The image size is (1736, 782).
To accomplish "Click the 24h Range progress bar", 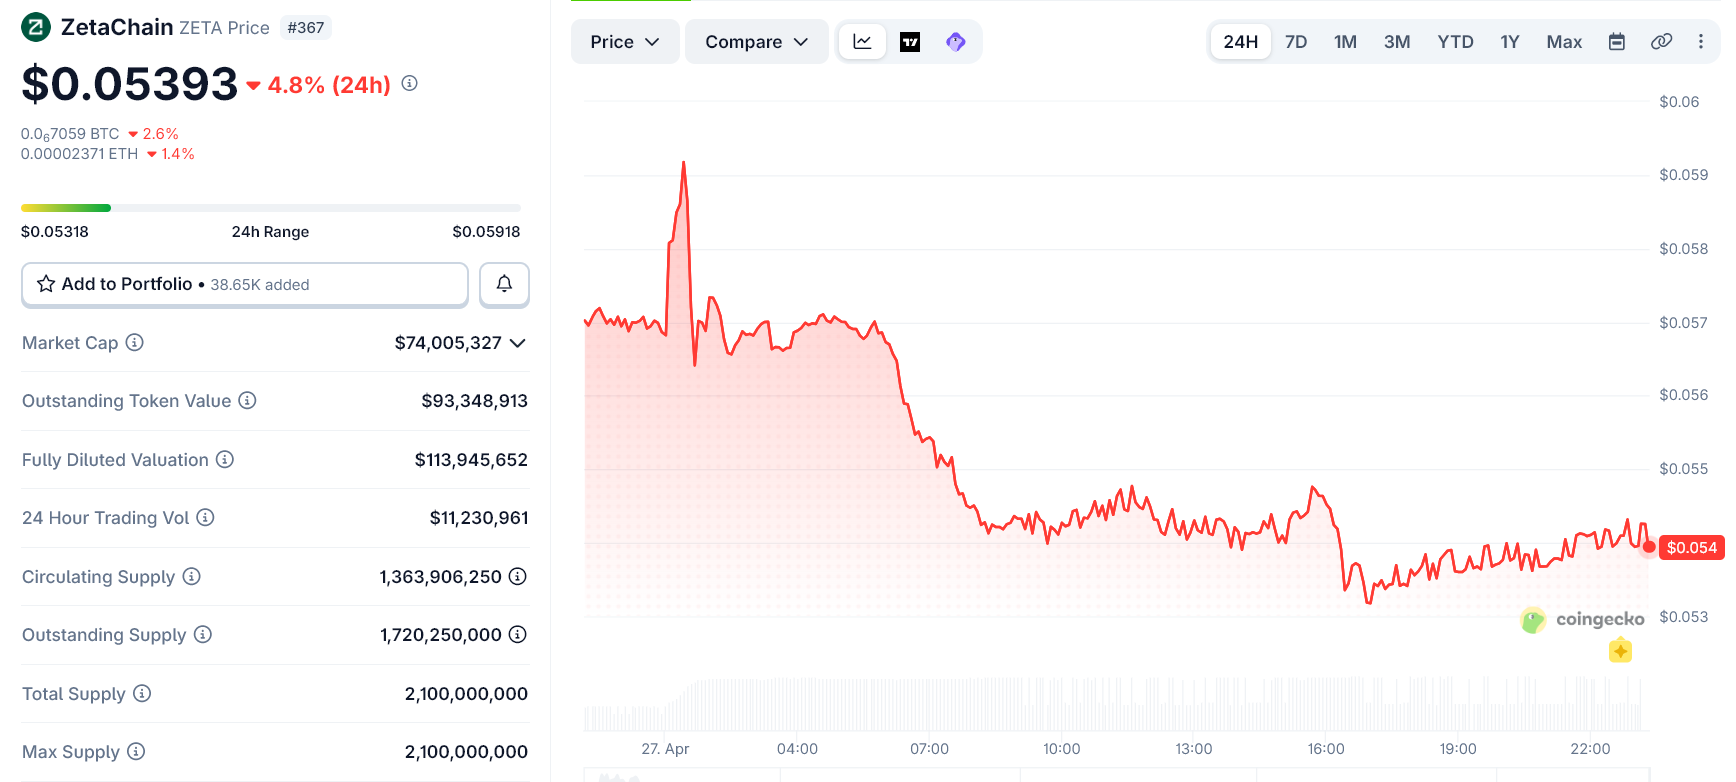I will point(270,208).
